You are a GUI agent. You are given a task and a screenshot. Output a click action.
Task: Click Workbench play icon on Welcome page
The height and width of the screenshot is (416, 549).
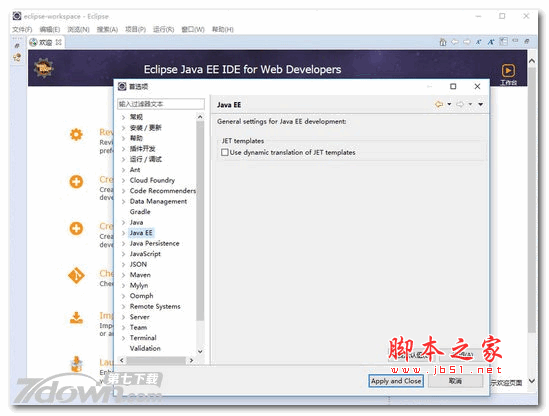pos(508,71)
